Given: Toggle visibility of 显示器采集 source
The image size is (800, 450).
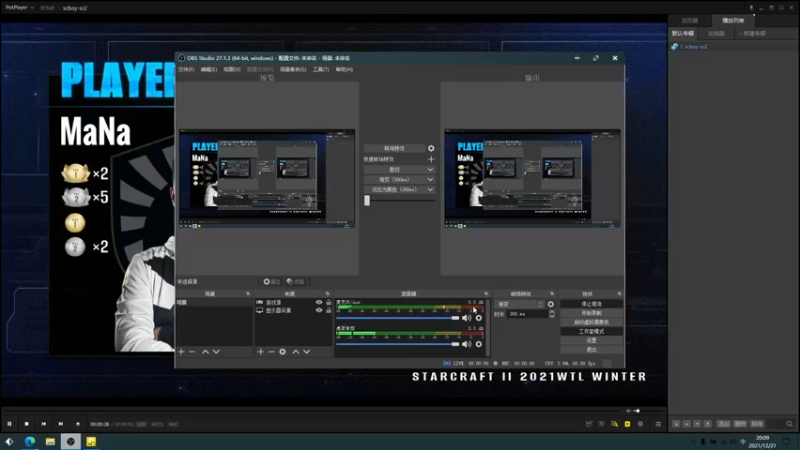Looking at the screenshot, I should (x=319, y=310).
